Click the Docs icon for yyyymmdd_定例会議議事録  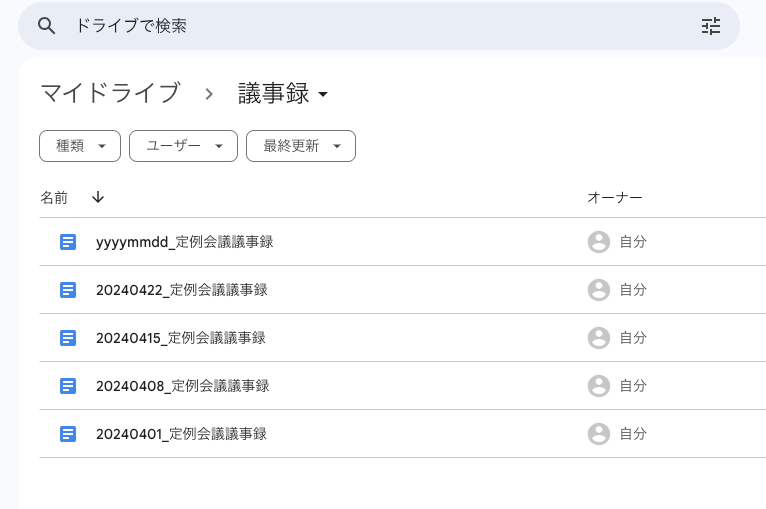pyautogui.click(x=68, y=242)
